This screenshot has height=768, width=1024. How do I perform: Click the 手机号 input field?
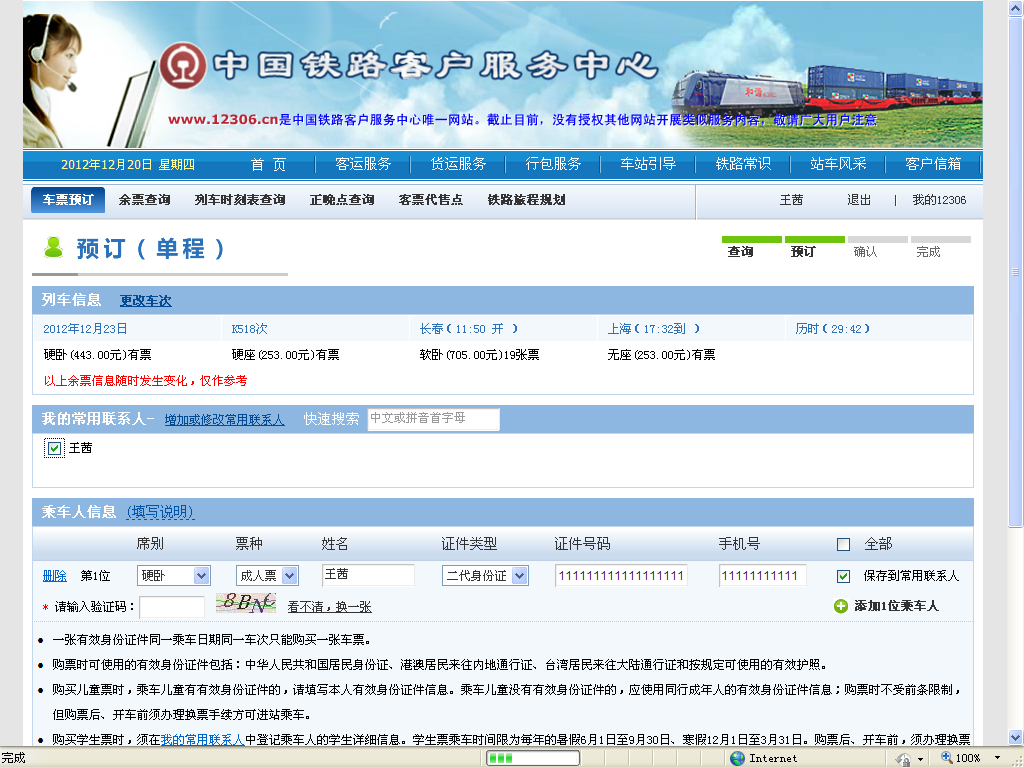tap(763, 575)
